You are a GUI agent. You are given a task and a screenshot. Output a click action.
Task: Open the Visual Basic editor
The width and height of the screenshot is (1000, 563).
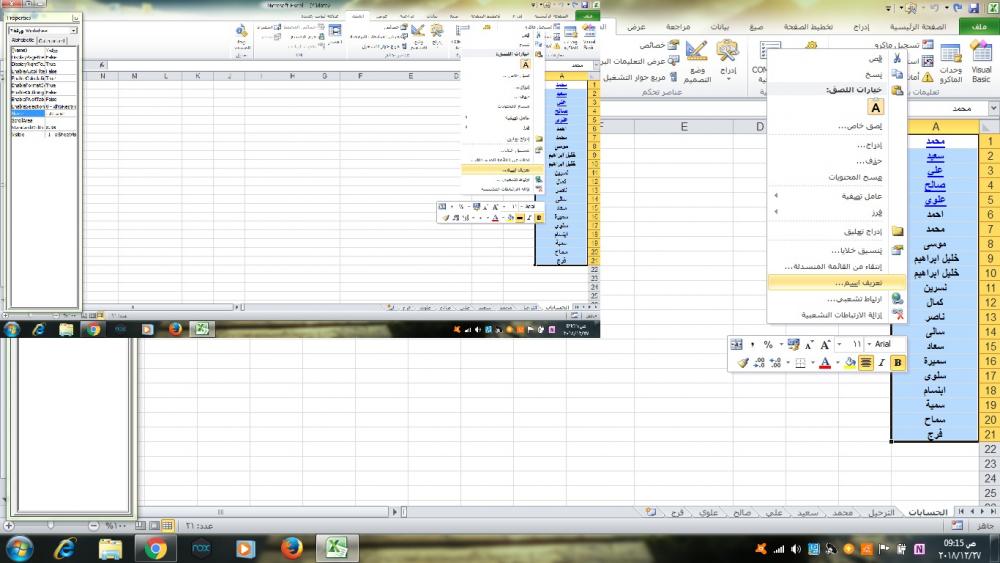point(981,61)
